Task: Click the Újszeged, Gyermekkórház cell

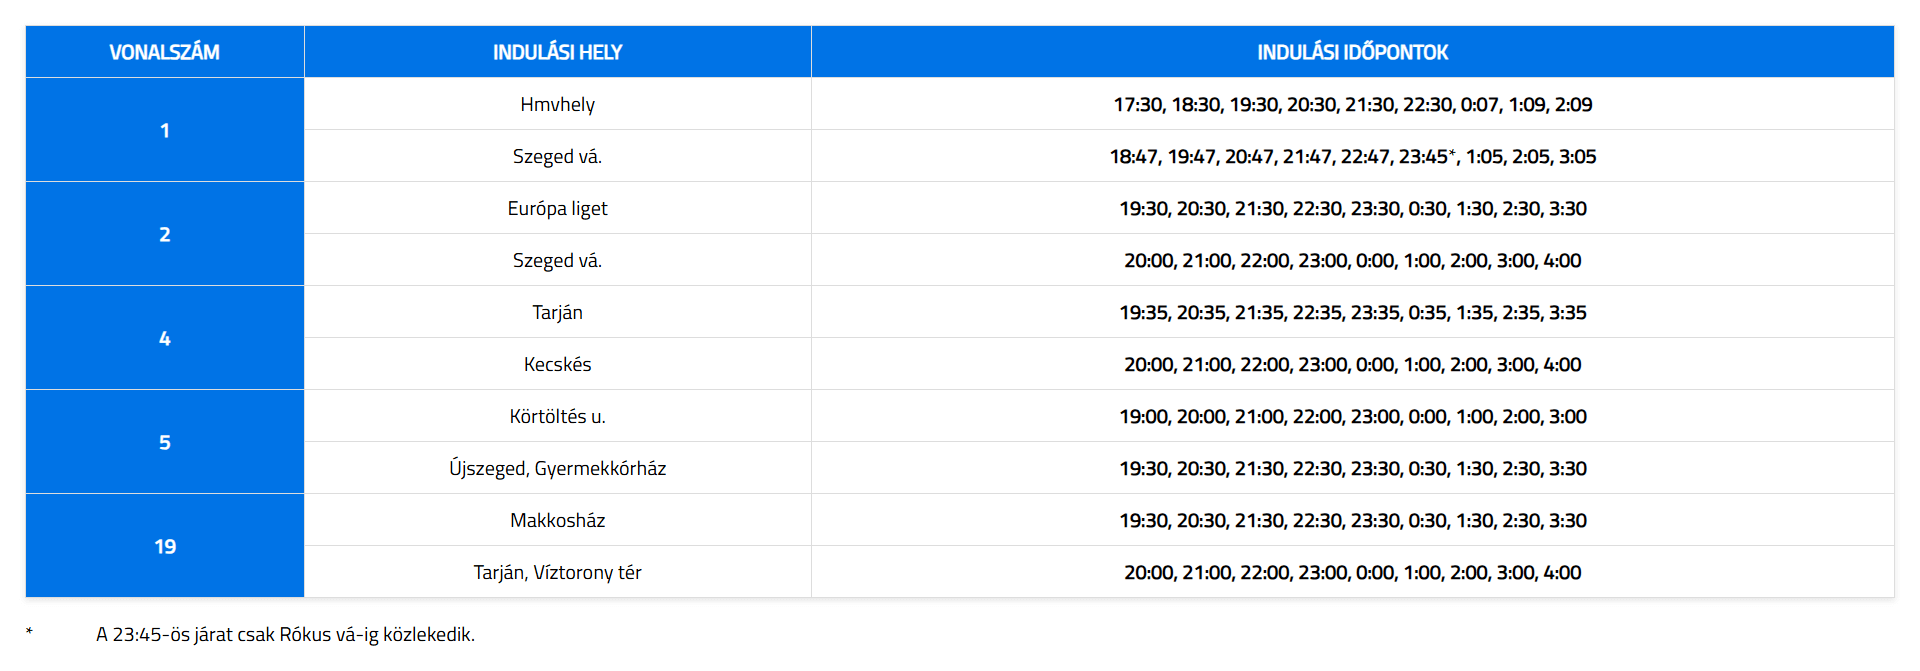Action: coord(557,468)
